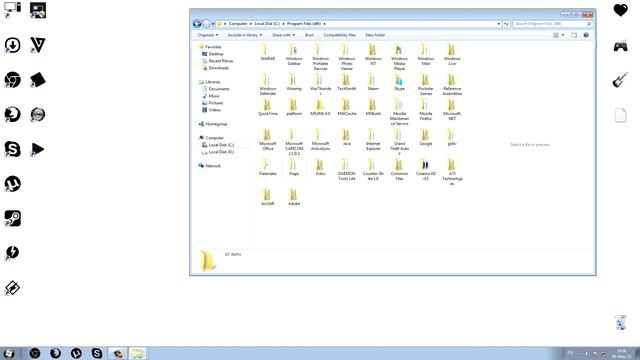Open the Share with dropdown
Image resolution: width=640 pixels, height=360 pixels.
[x=283, y=35]
